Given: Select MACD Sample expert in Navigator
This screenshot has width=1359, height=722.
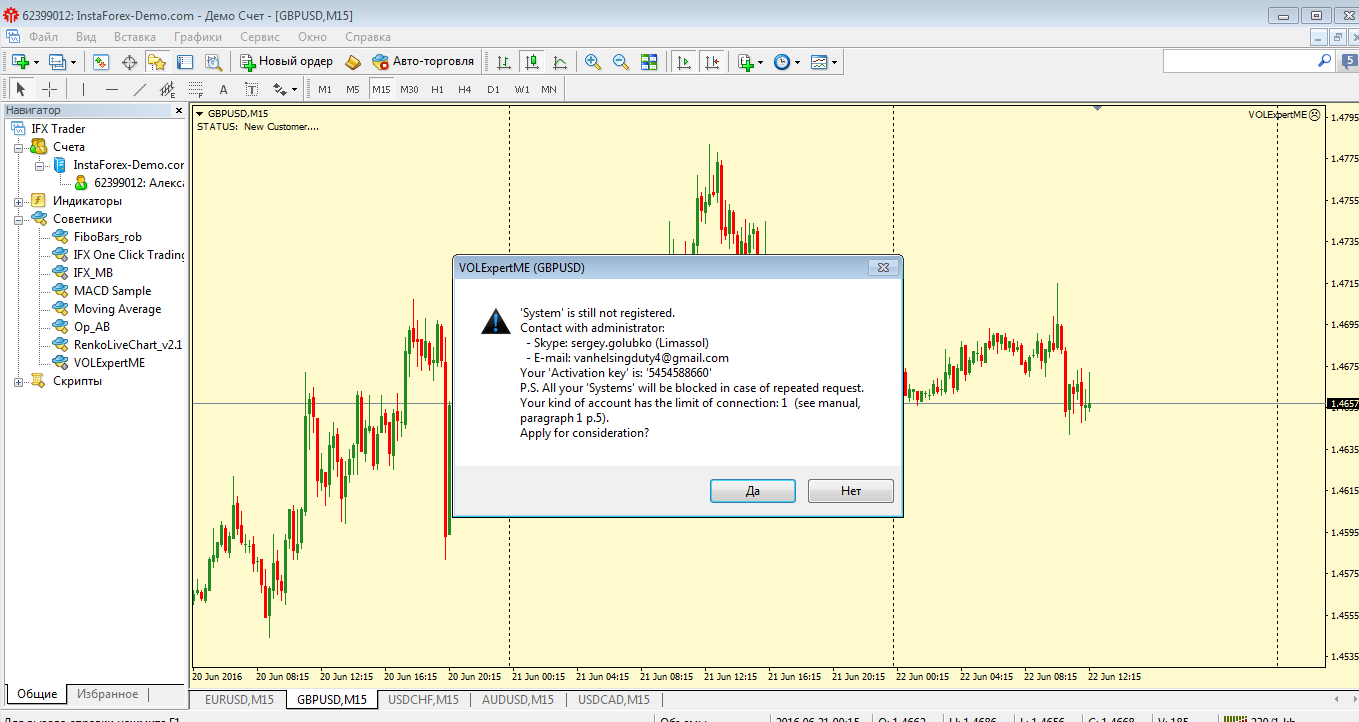Looking at the screenshot, I should (112, 291).
